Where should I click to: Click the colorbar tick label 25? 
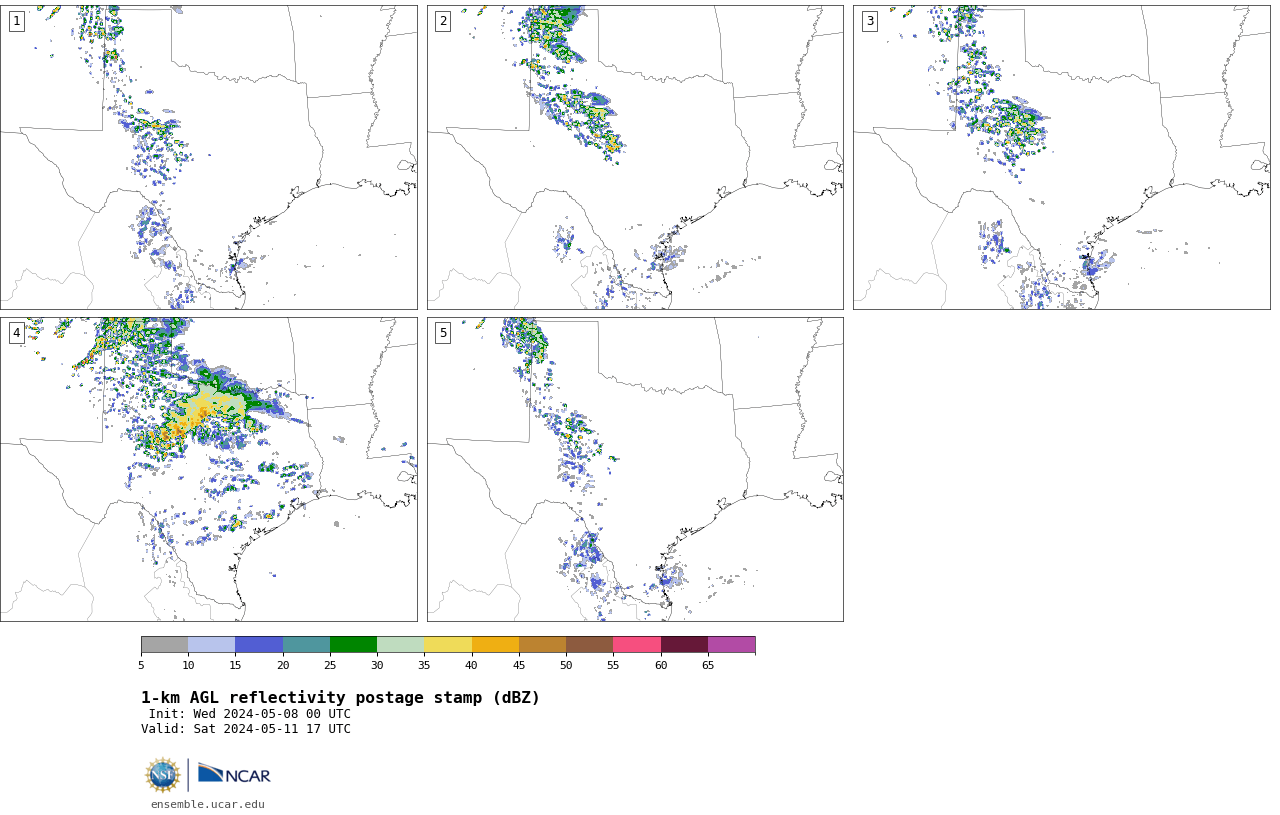tap(330, 665)
